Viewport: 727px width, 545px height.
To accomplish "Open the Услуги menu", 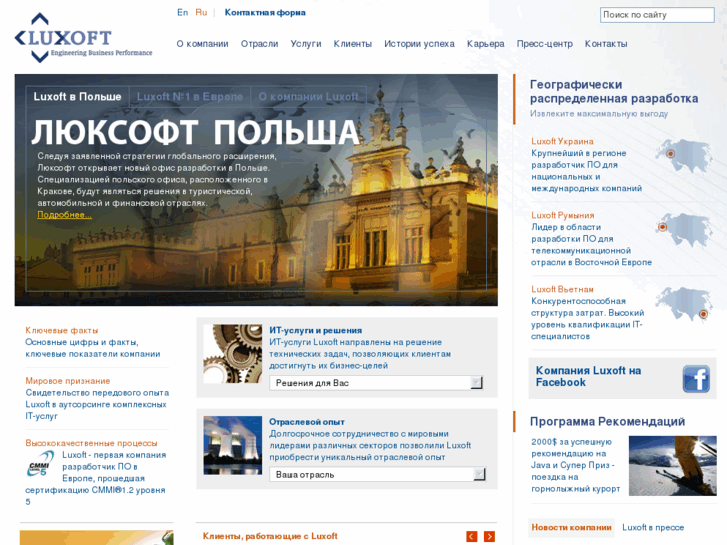I will 306,44.
